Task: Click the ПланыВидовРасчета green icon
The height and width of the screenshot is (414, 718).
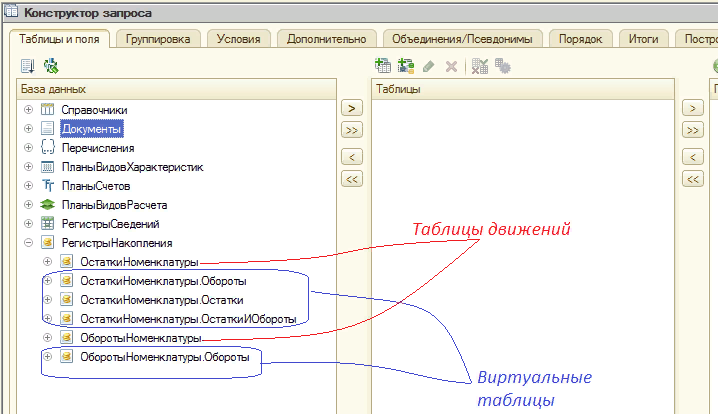Action: (48, 205)
